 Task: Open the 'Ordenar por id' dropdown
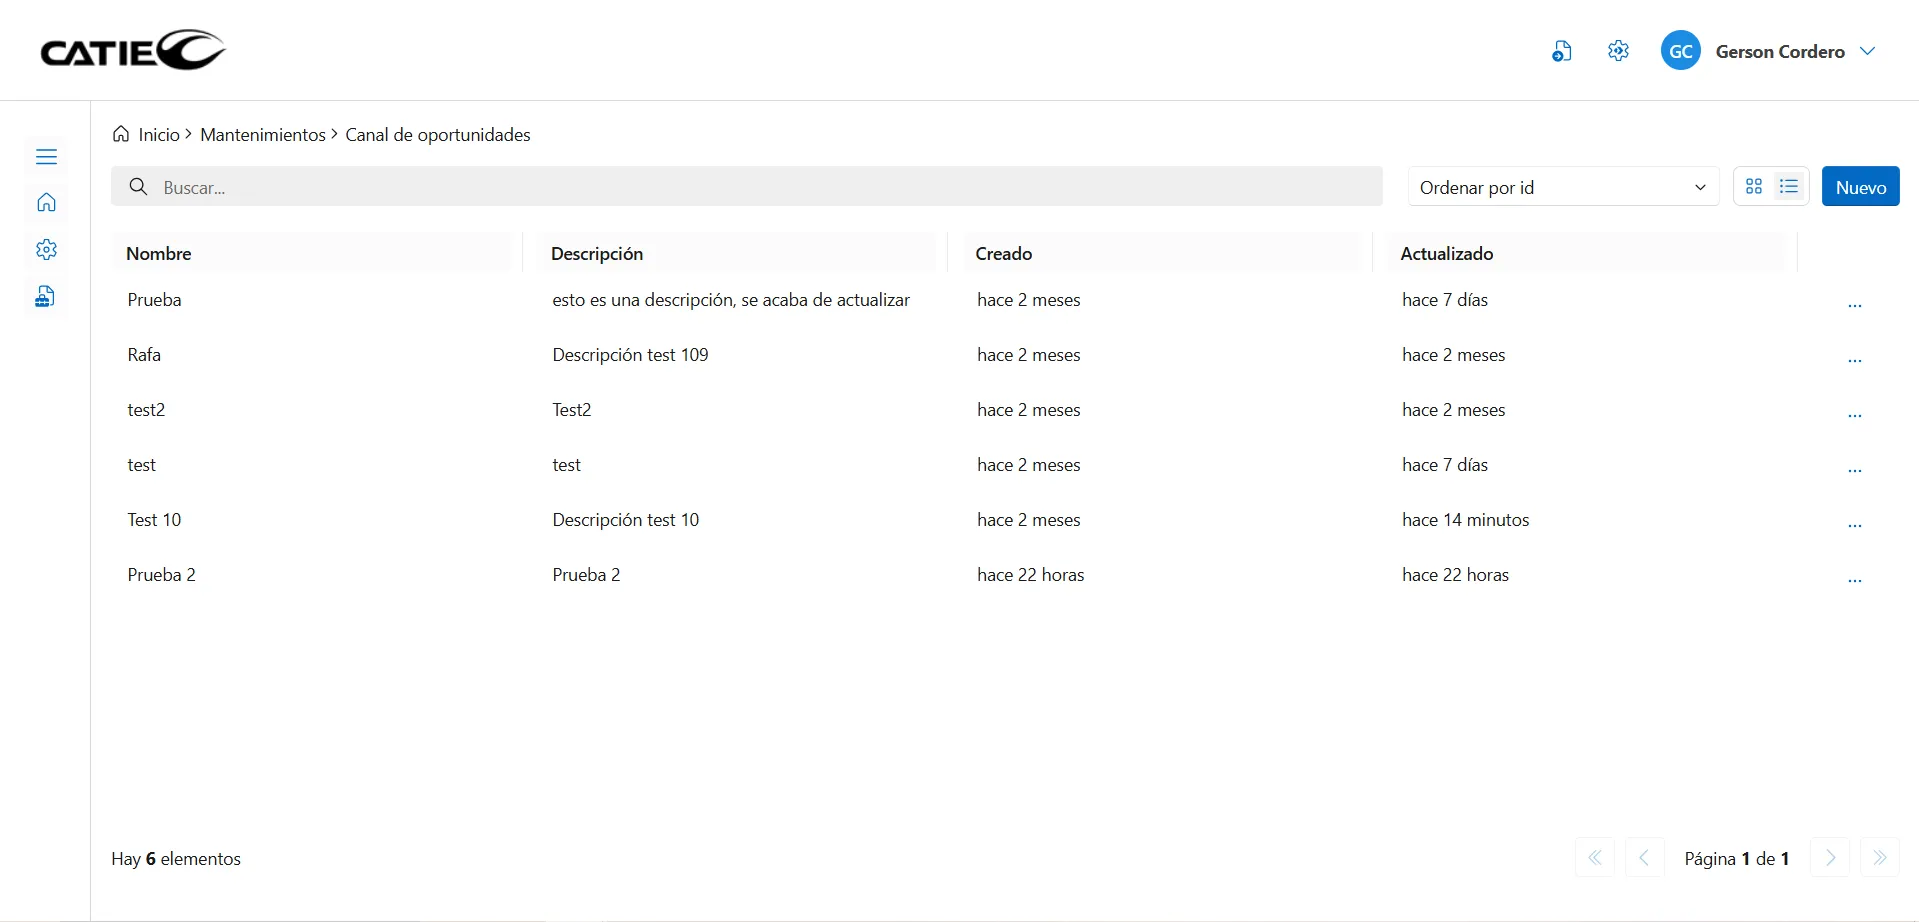tap(1562, 187)
